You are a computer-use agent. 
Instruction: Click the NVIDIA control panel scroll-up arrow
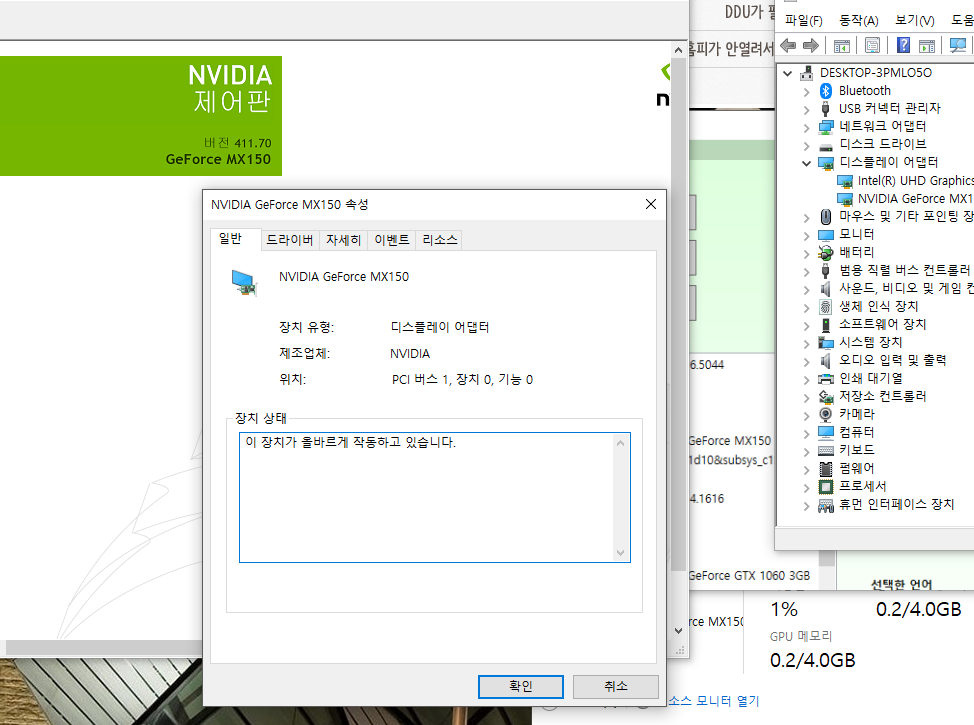tap(678, 50)
